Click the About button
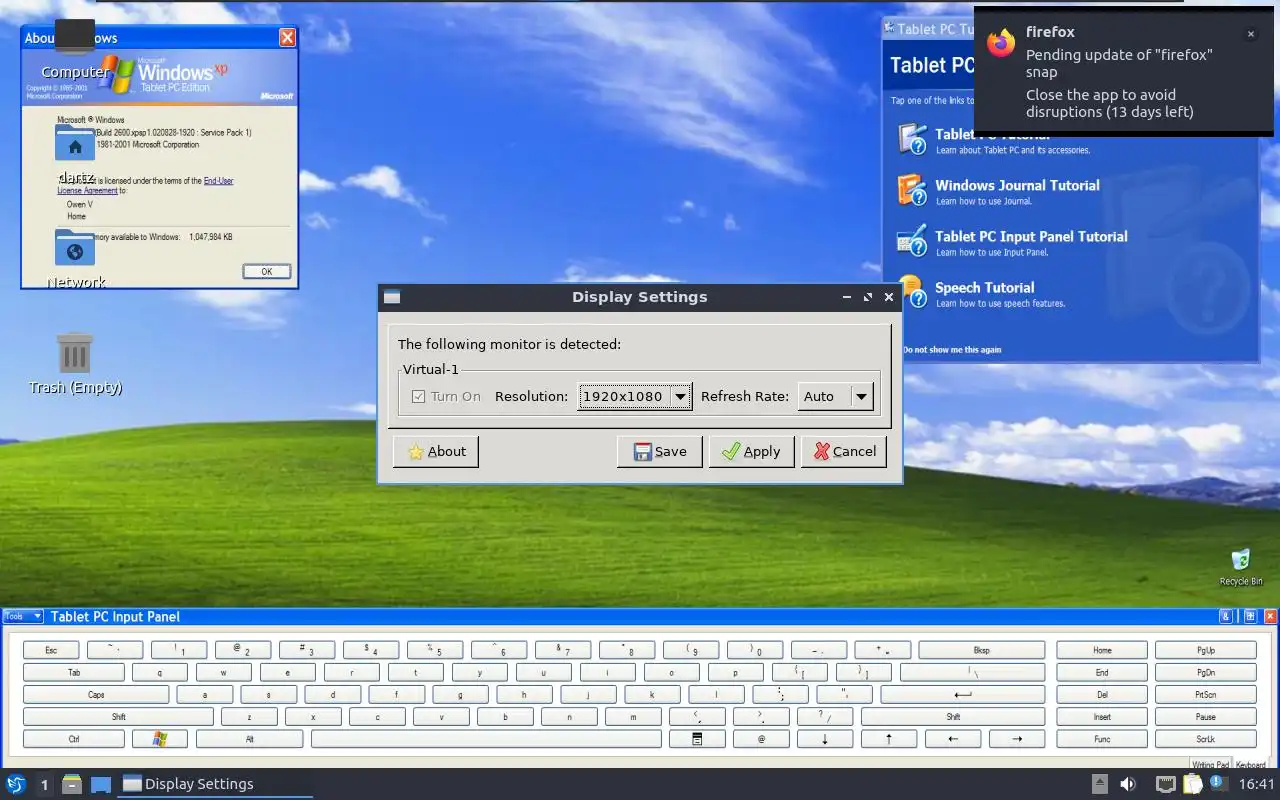1280x800 pixels. tap(436, 451)
